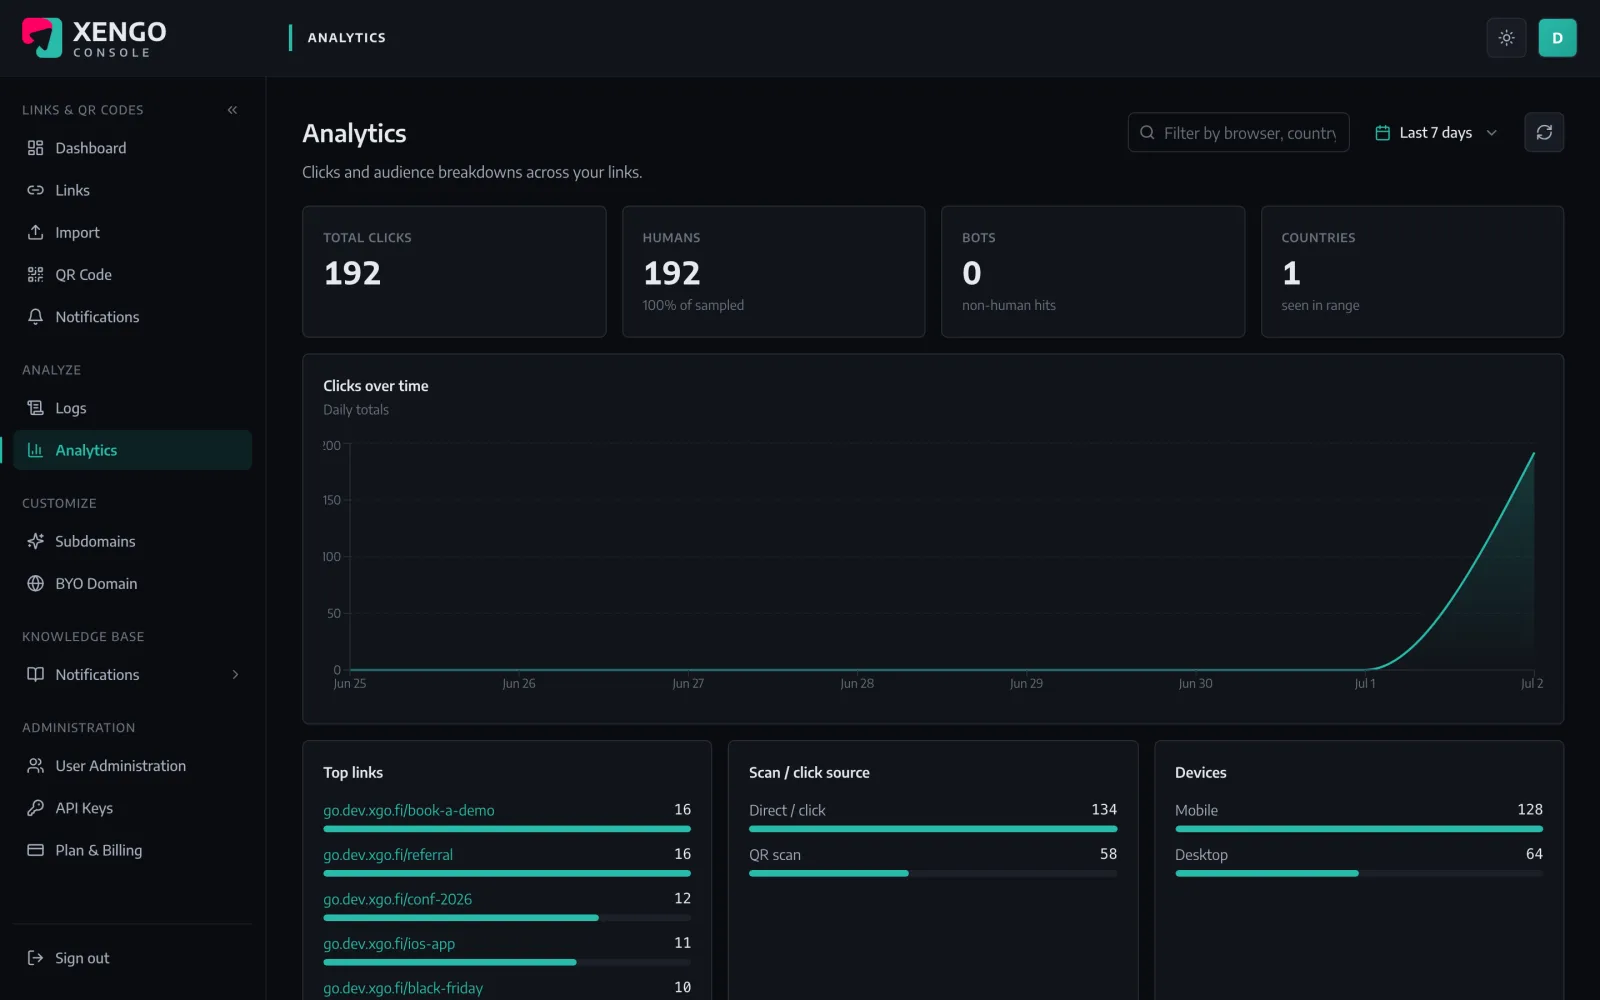This screenshot has height=1000, width=1600.
Task: Go to API Keys
Action: click(132, 808)
